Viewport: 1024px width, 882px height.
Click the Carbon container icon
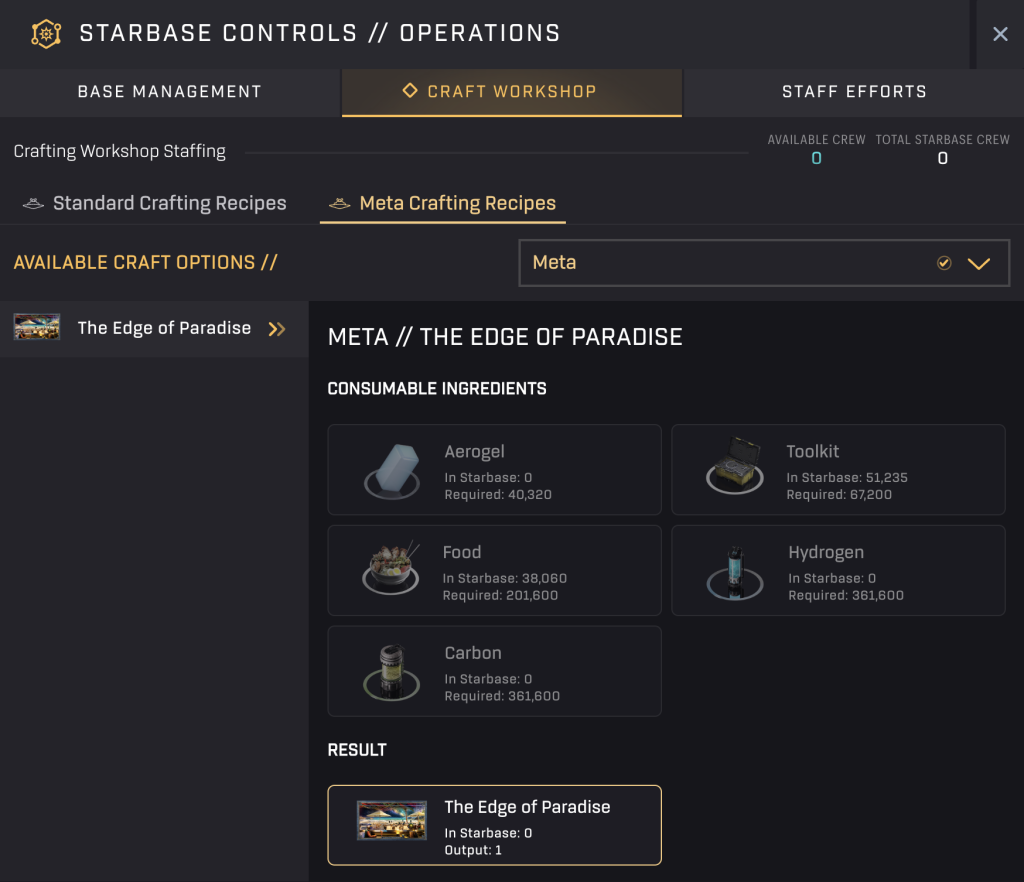pyautogui.click(x=390, y=671)
